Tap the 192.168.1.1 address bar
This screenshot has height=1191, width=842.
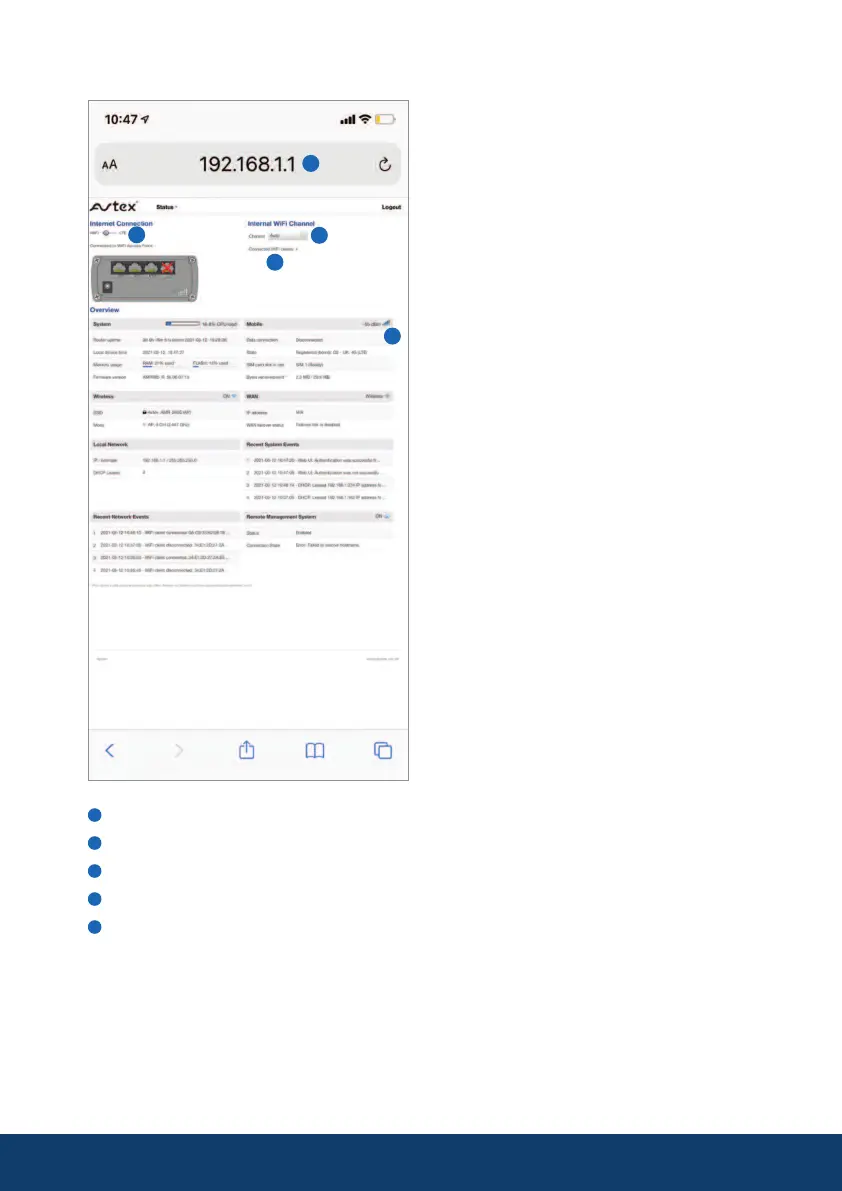[x=247, y=164]
